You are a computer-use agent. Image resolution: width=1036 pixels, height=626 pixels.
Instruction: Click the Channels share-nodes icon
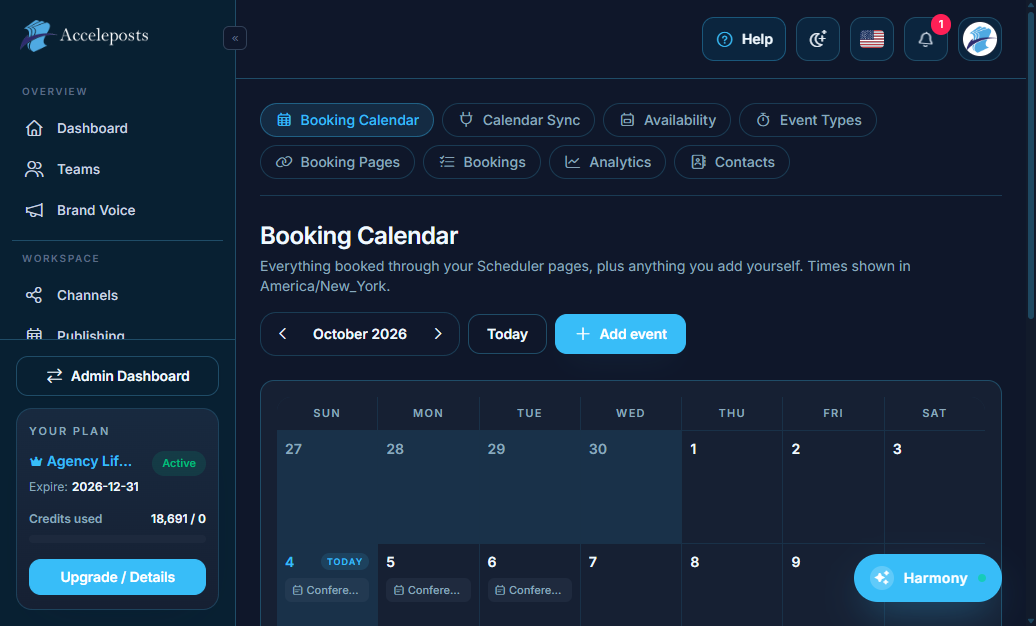[34, 295]
